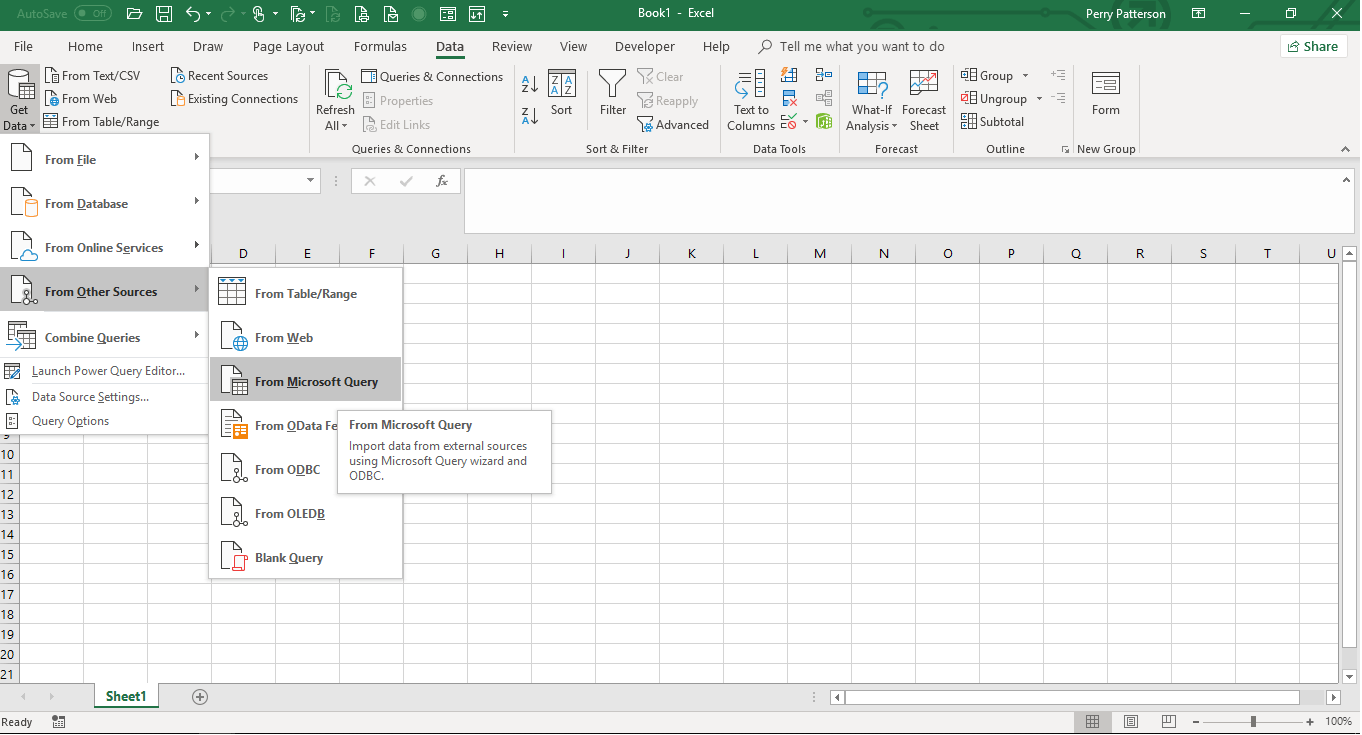The image size is (1362, 735).
Task: Sort ascending with the A to Z icon
Action: (x=530, y=85)
